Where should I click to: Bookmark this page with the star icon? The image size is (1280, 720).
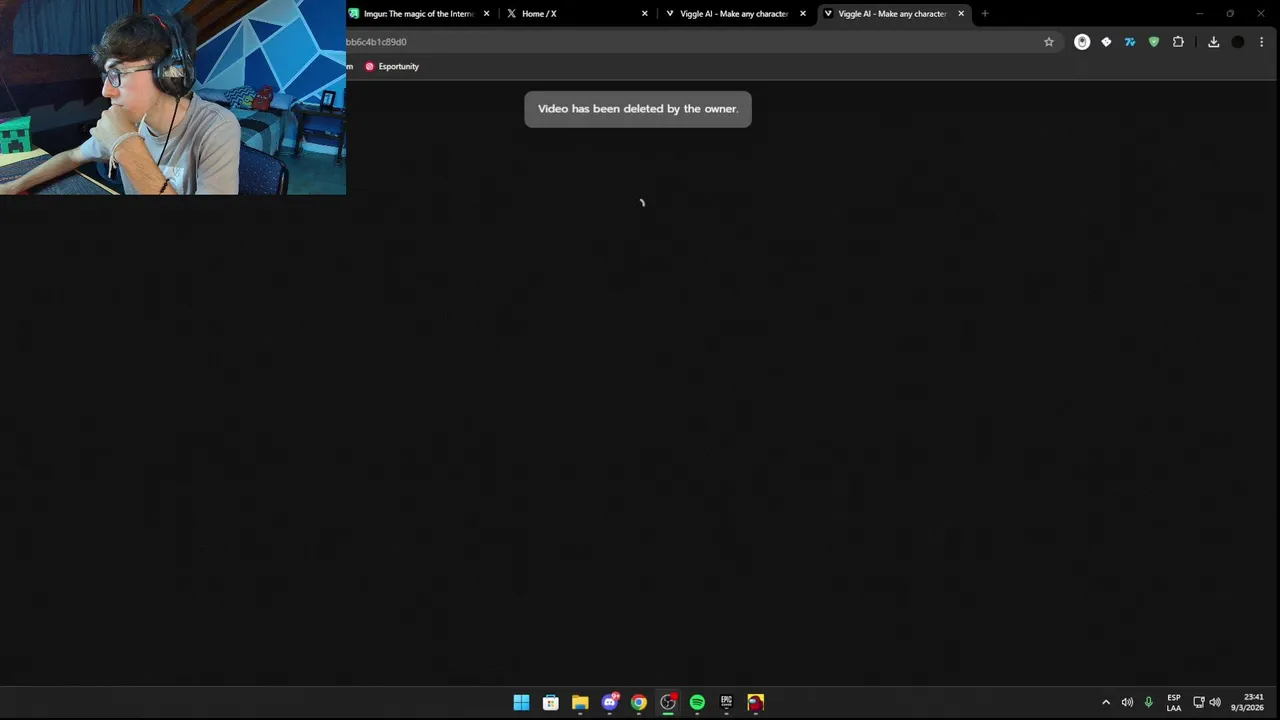click(1049, 42)
